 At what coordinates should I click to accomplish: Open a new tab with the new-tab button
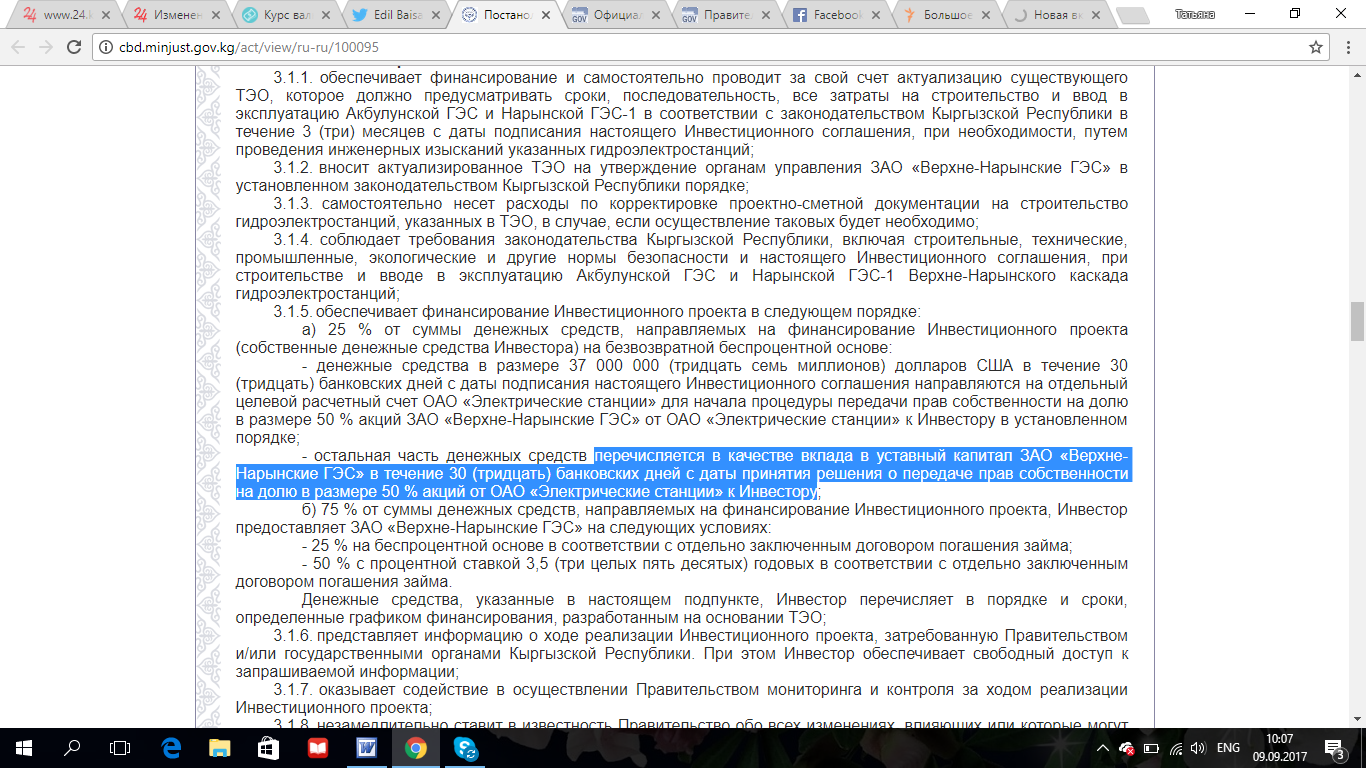[x=1131, y=15]
